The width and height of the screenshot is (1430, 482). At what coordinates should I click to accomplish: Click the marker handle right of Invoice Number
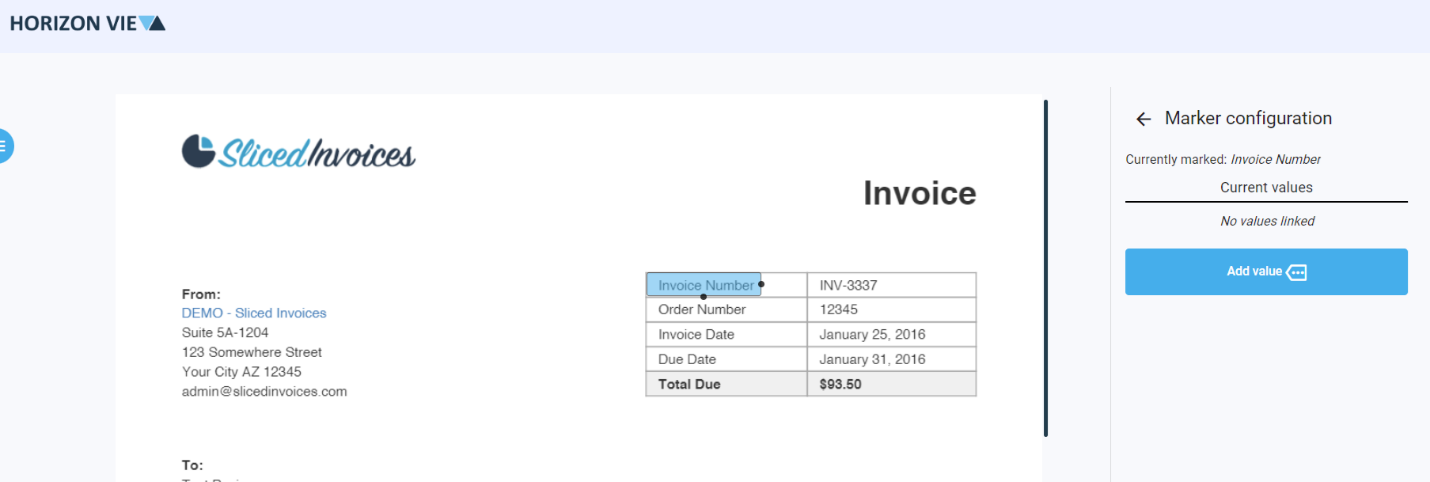click(761, 285)
